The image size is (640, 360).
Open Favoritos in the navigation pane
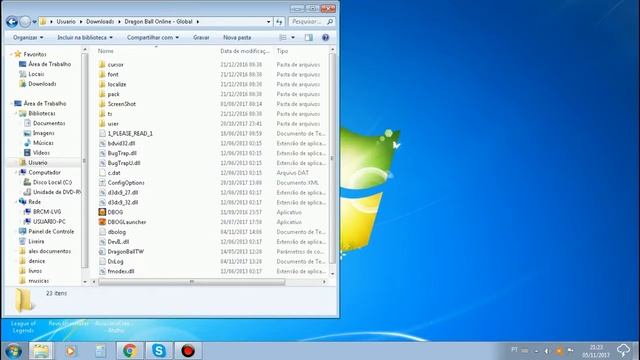tap(35, 54)
